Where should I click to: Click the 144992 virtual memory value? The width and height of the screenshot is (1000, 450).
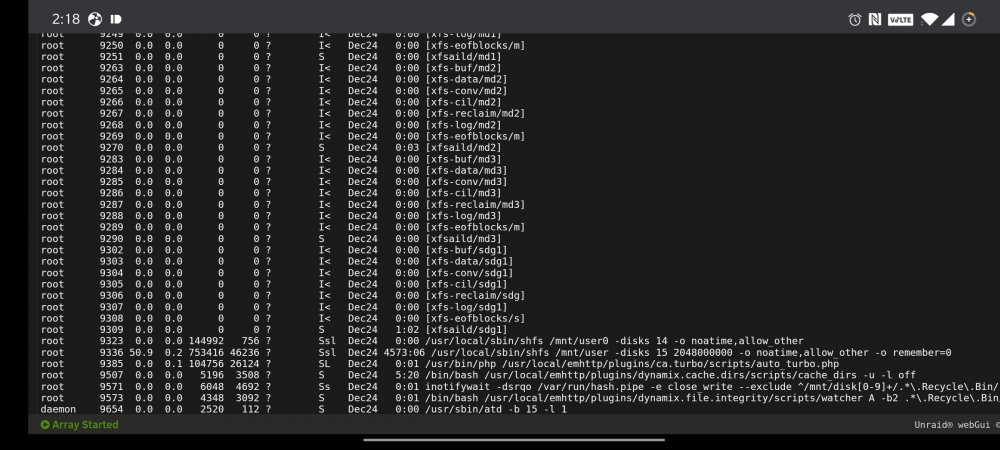(206, 341)
